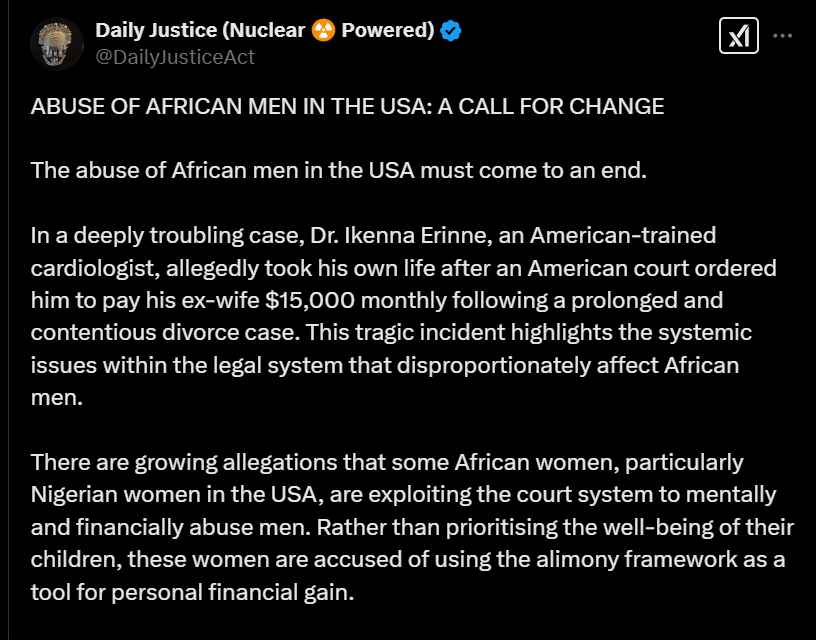Open the Daily Justice display name link
Screen dimensions: 816x640
pos(265,31)
